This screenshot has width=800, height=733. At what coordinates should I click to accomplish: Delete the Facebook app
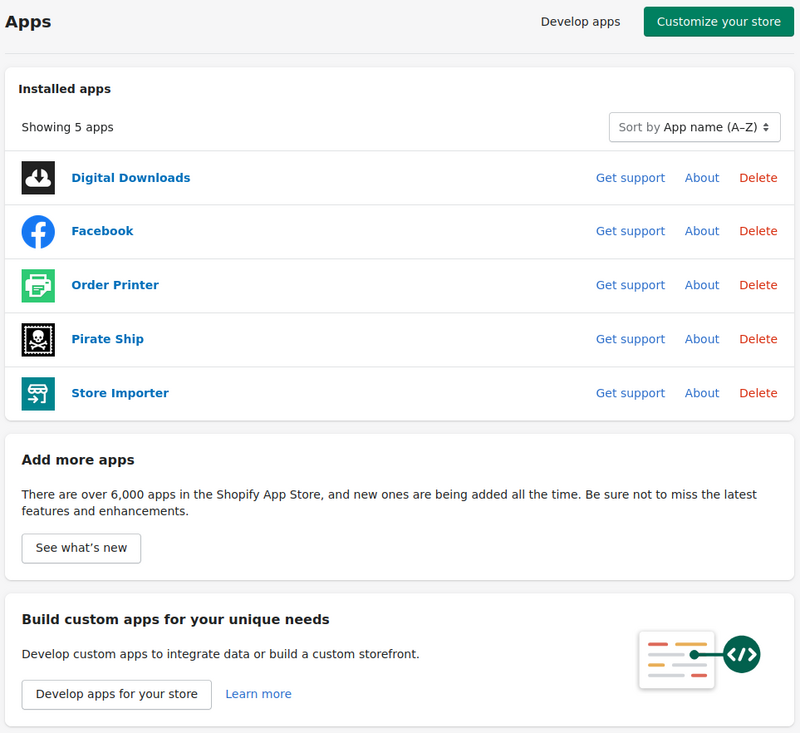click(758, 231)
